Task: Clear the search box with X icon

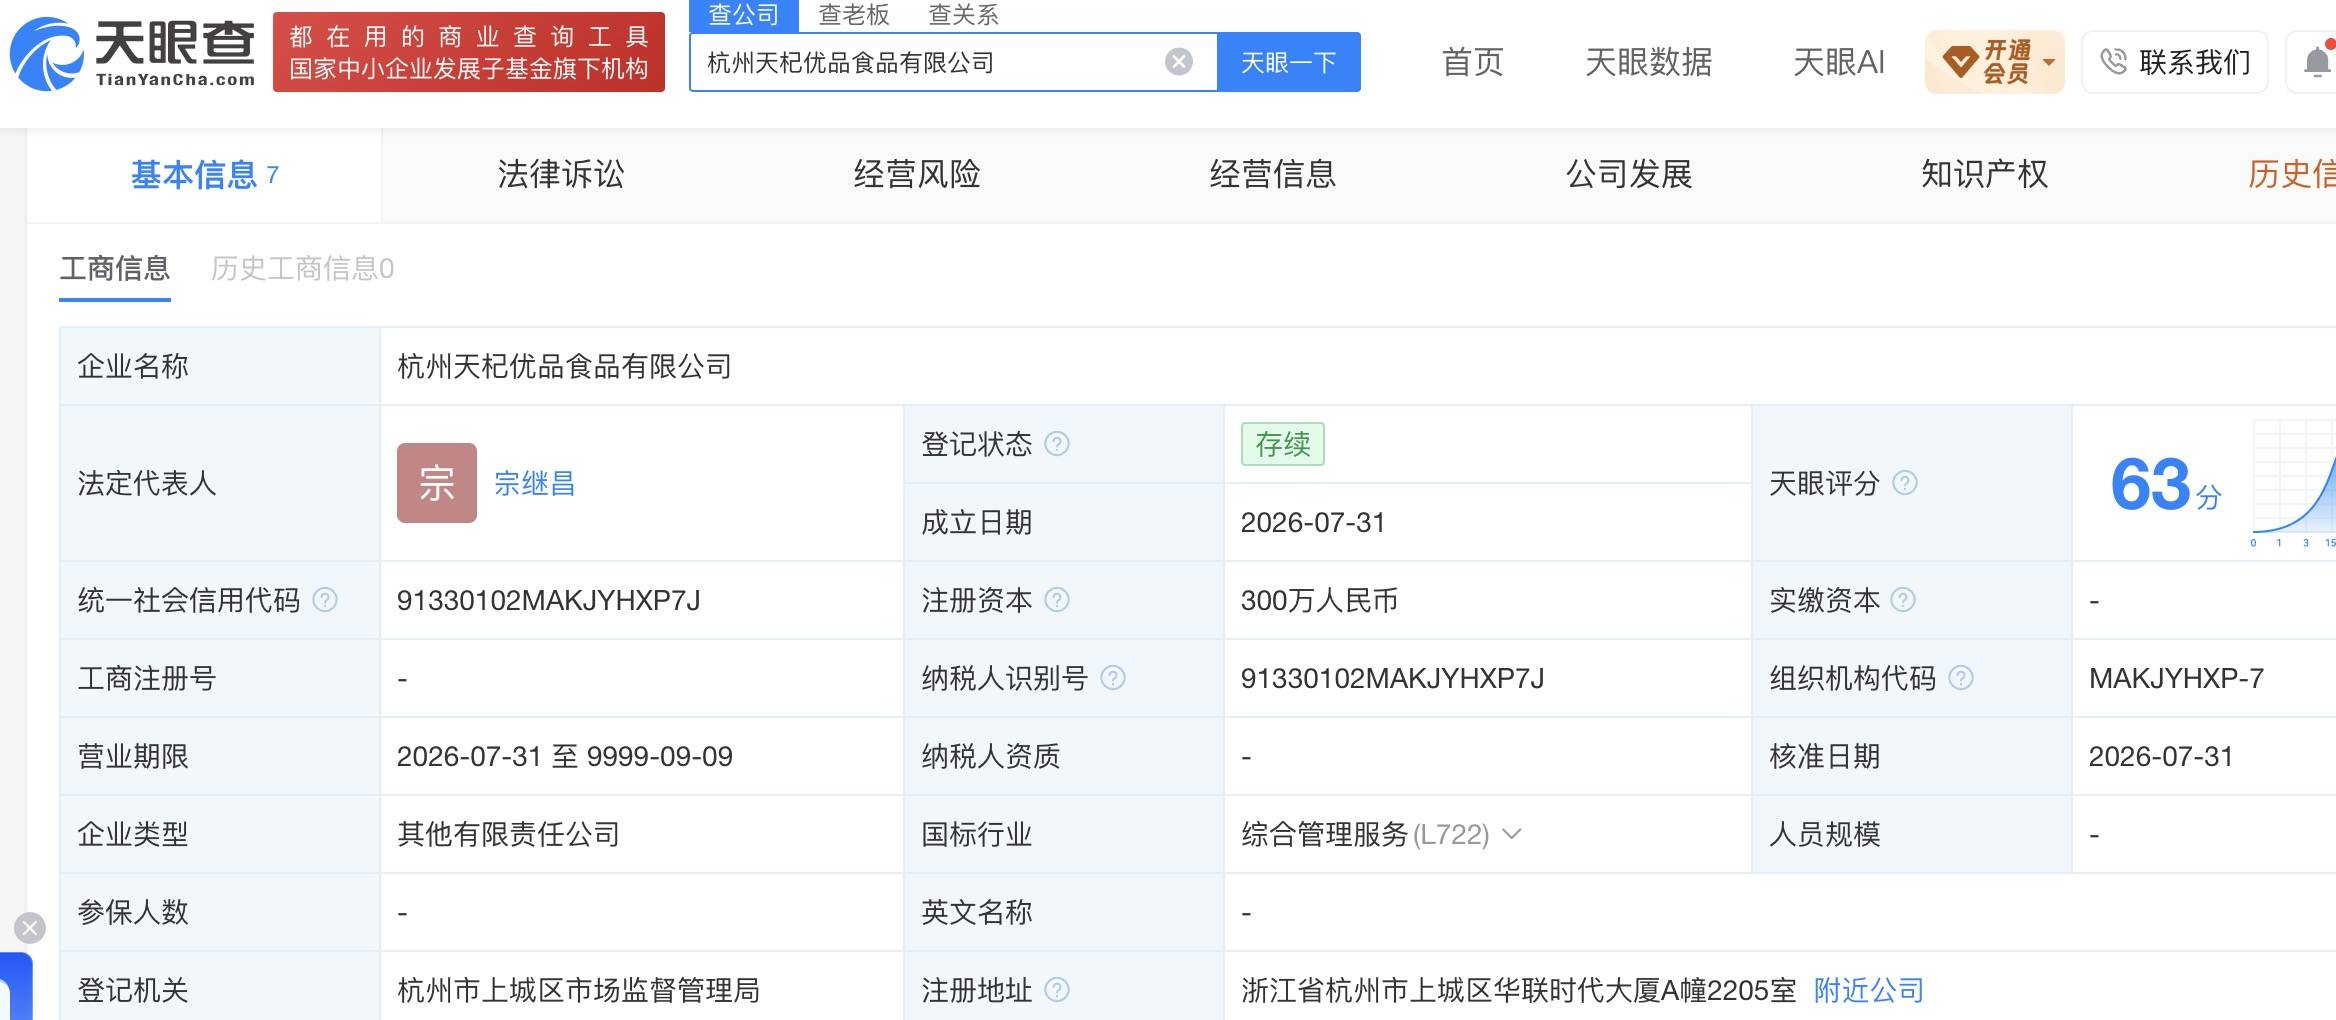Action: 1179,62
